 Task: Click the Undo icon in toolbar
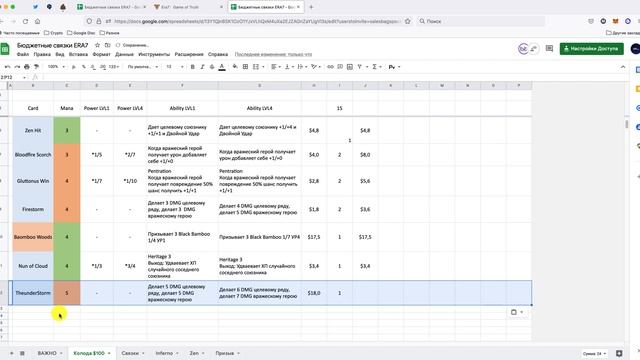(x=7, y=67)
